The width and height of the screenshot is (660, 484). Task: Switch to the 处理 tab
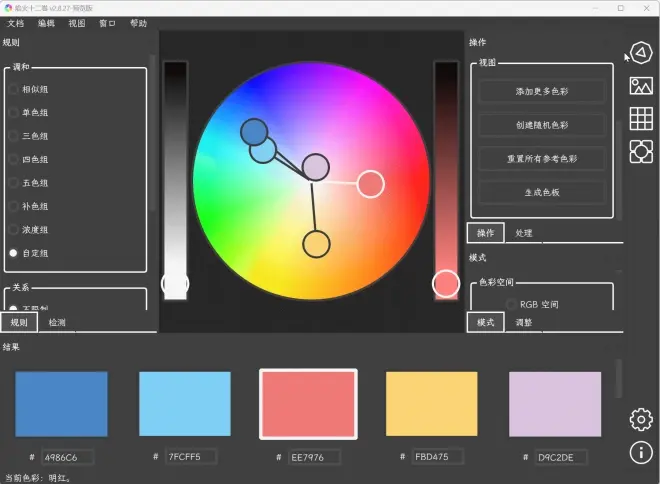524,233
